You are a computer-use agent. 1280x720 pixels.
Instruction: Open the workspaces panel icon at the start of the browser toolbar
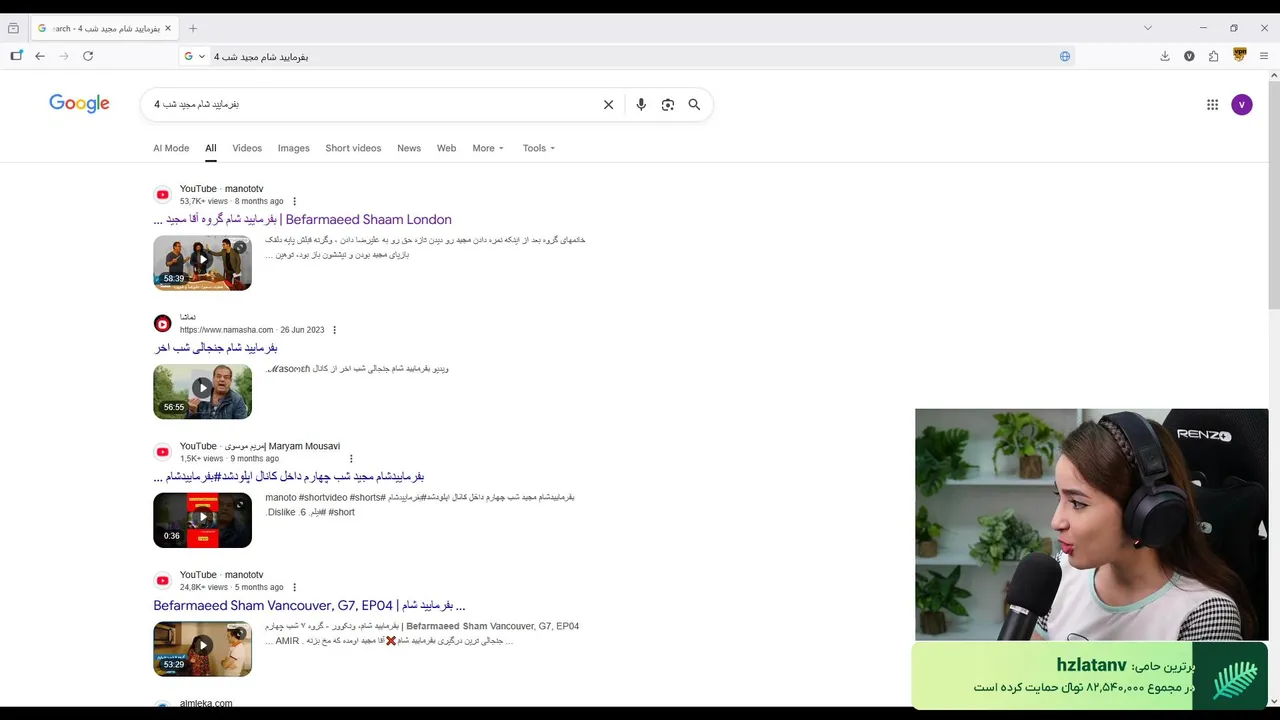coord(16,56)
